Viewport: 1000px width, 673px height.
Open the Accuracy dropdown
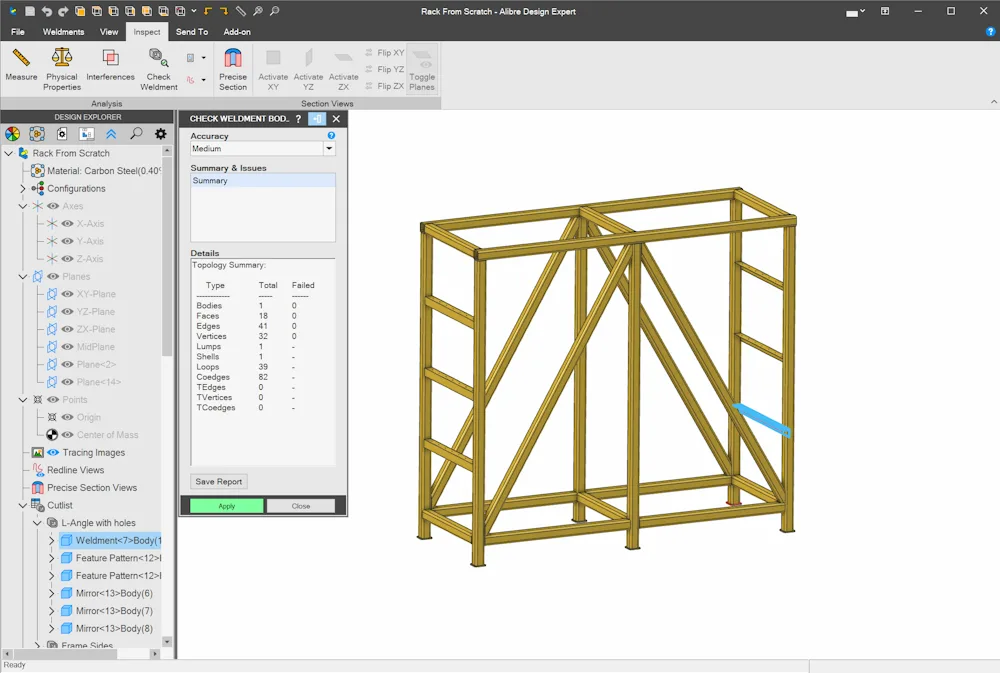(329, 149)
